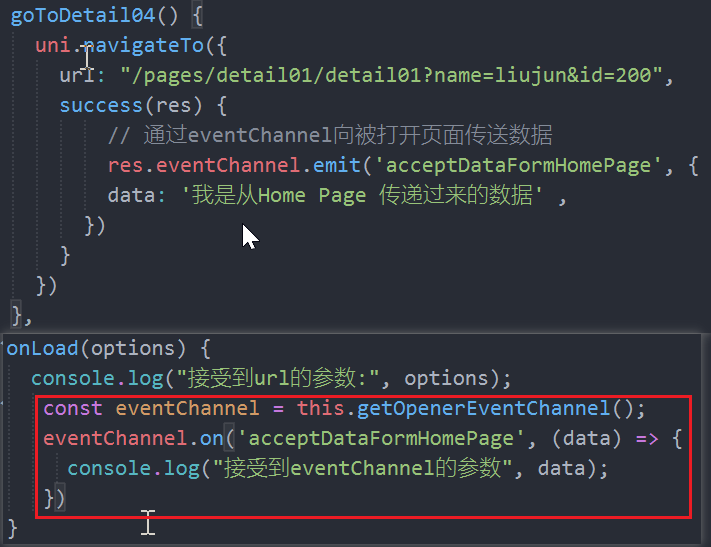Screen dimensions: 711x547
Task: Click the 'acceptDataFormHomePage' string in eventChannel.on
Action: 381,439
